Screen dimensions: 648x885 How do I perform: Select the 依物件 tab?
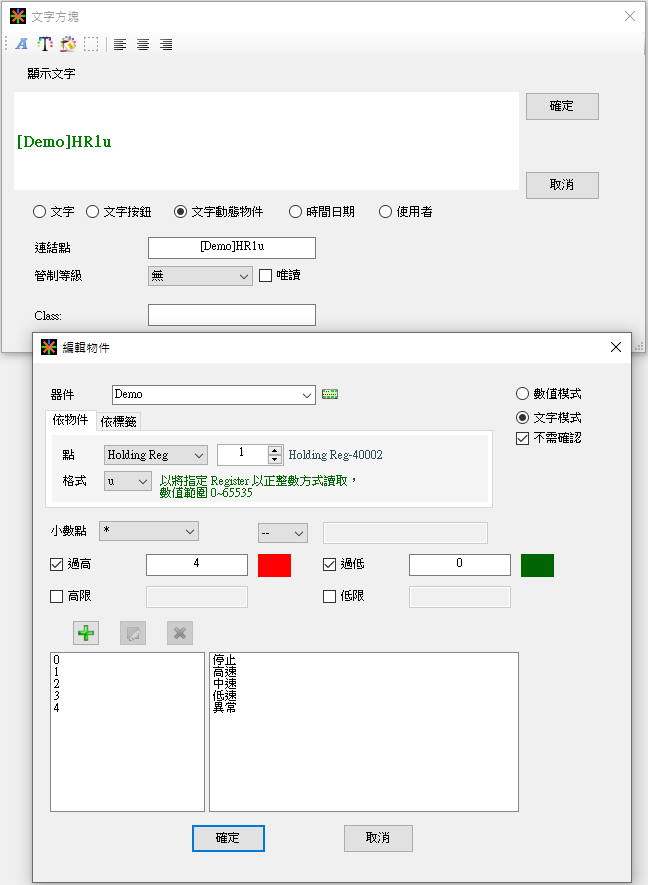tap(70, 421)
